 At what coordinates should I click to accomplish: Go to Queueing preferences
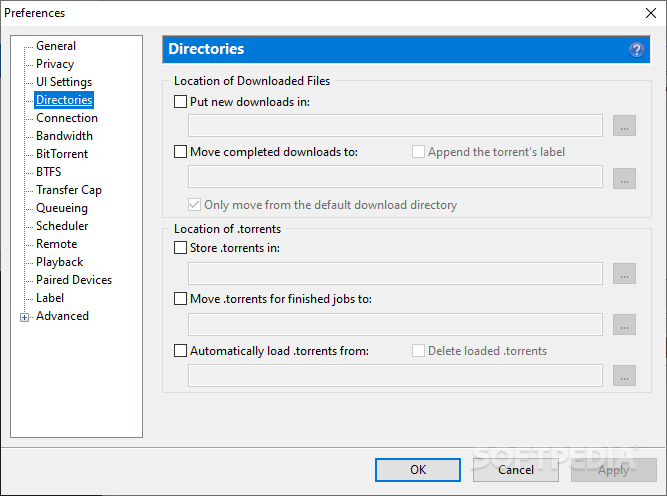(62, 208)
